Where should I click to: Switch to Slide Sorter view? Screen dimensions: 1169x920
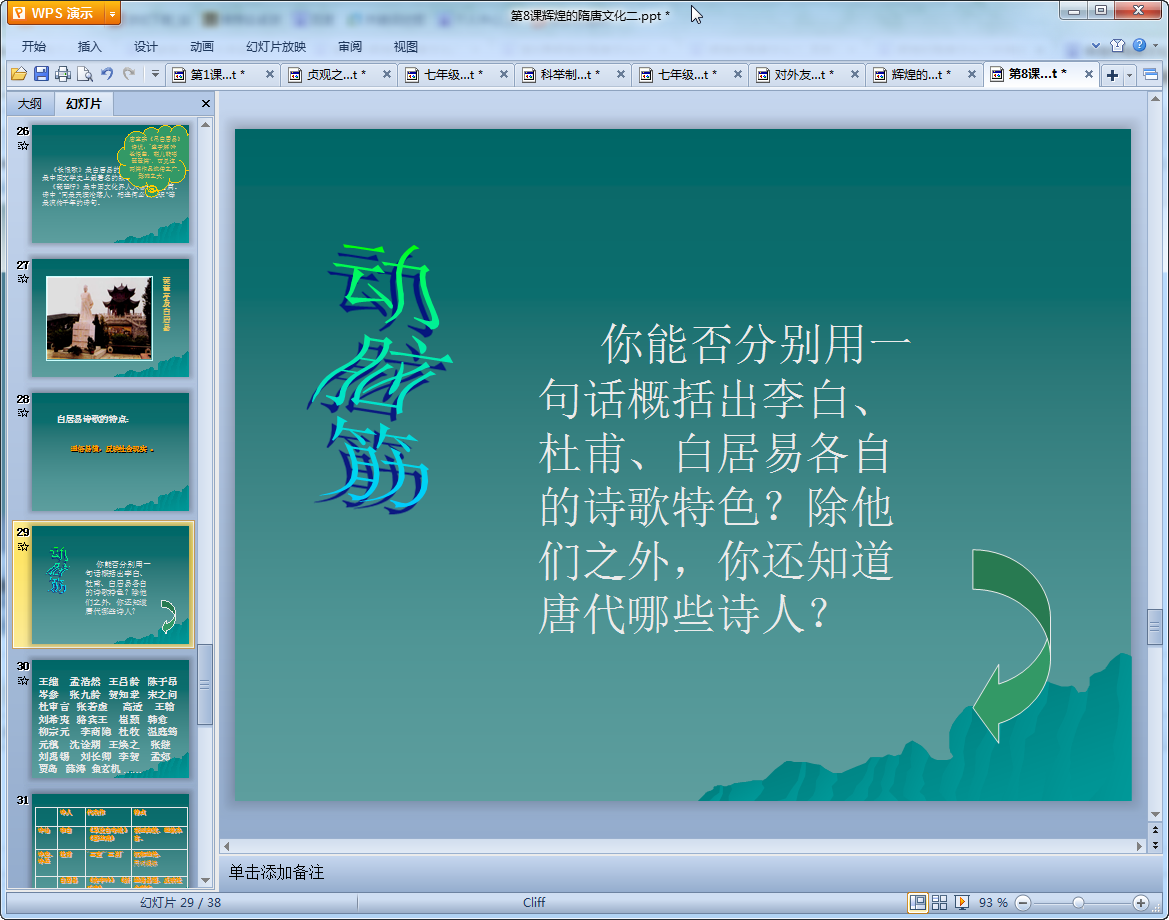pos(939,902)
